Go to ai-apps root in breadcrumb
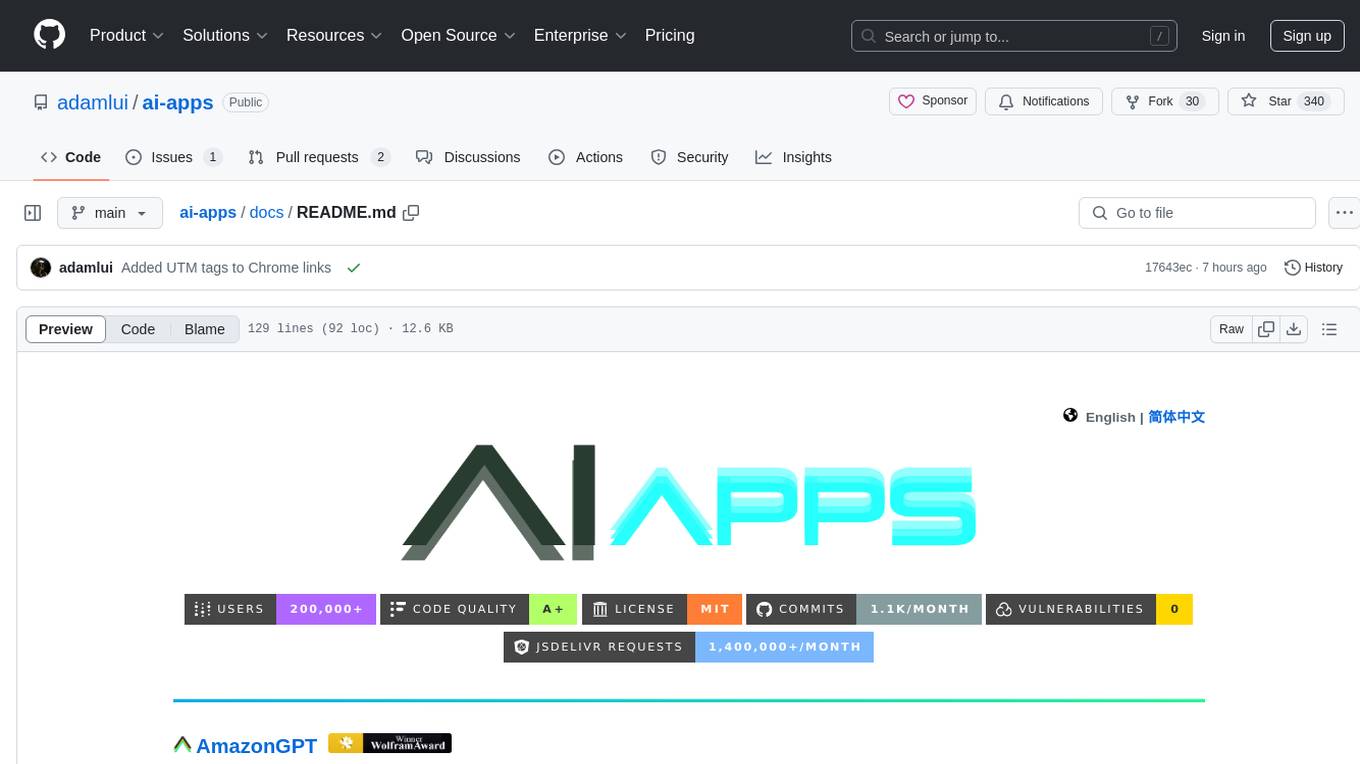The width and height of the screenshot is (1360, 764). pos(208,213)
